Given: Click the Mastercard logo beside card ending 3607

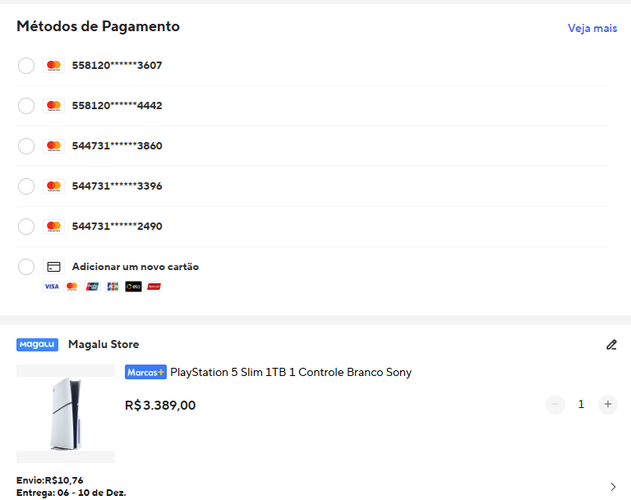Looking at the screenshot, I should [54, 65].
